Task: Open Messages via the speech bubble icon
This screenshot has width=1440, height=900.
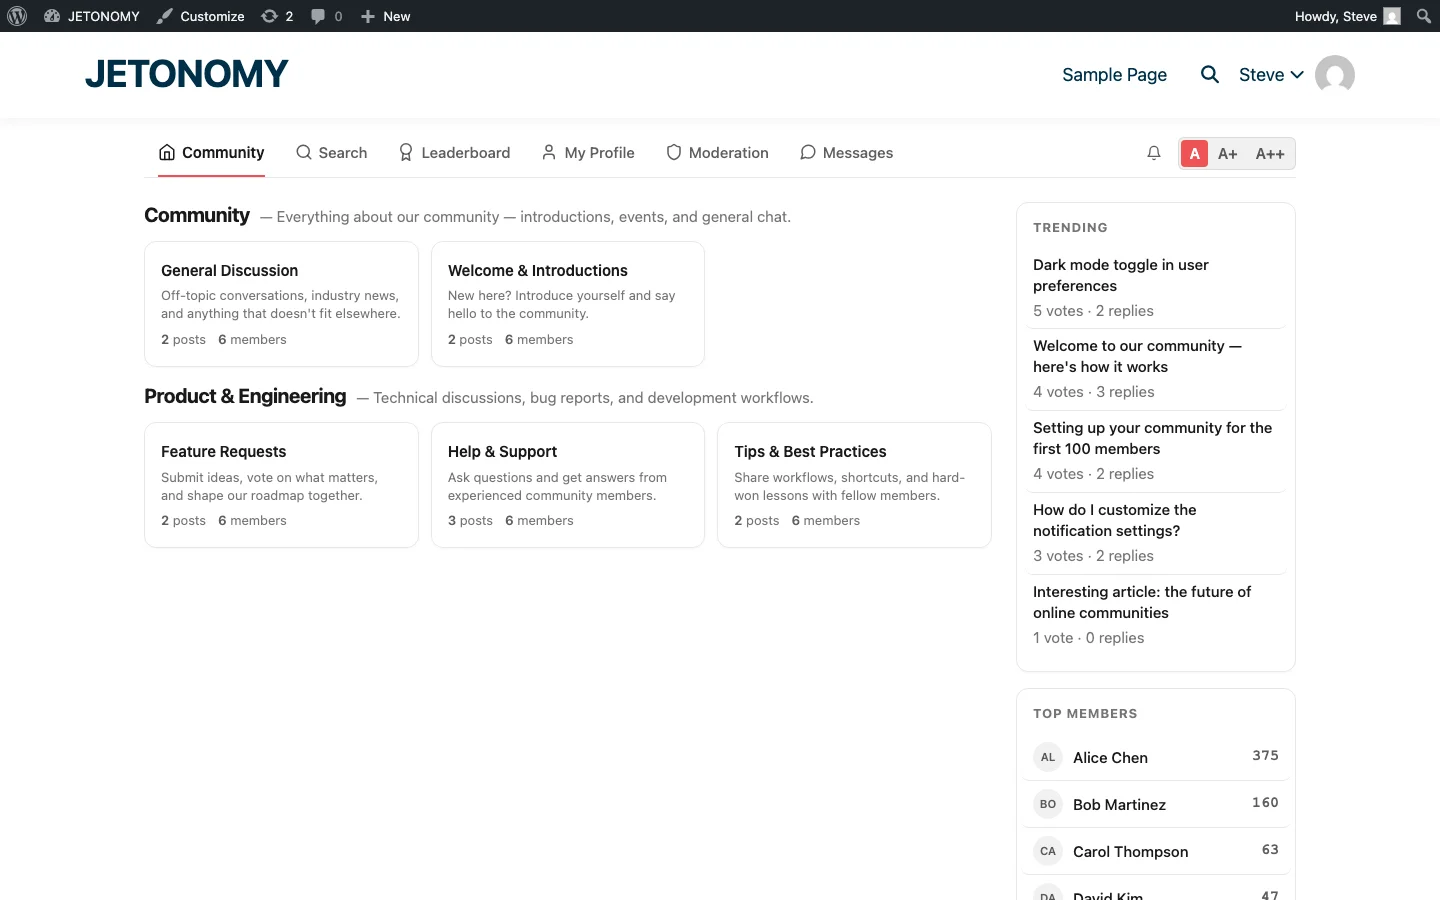Action: click(x=807, y=152)
